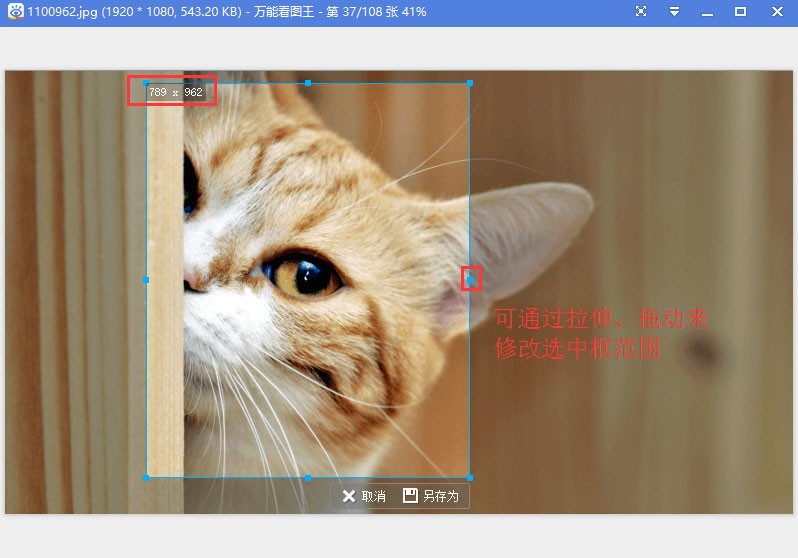The width and height of the screenshot is (798, 558).
Task: Click the app eye logo icon
Action: 14,11
